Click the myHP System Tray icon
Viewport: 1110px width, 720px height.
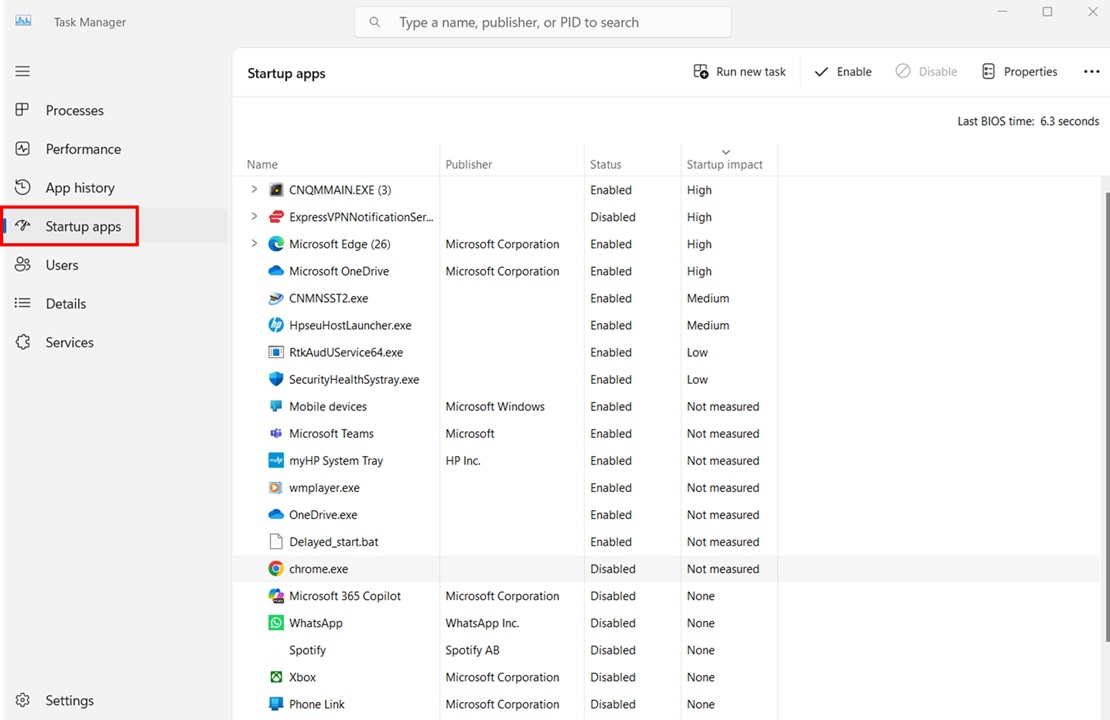276,460
